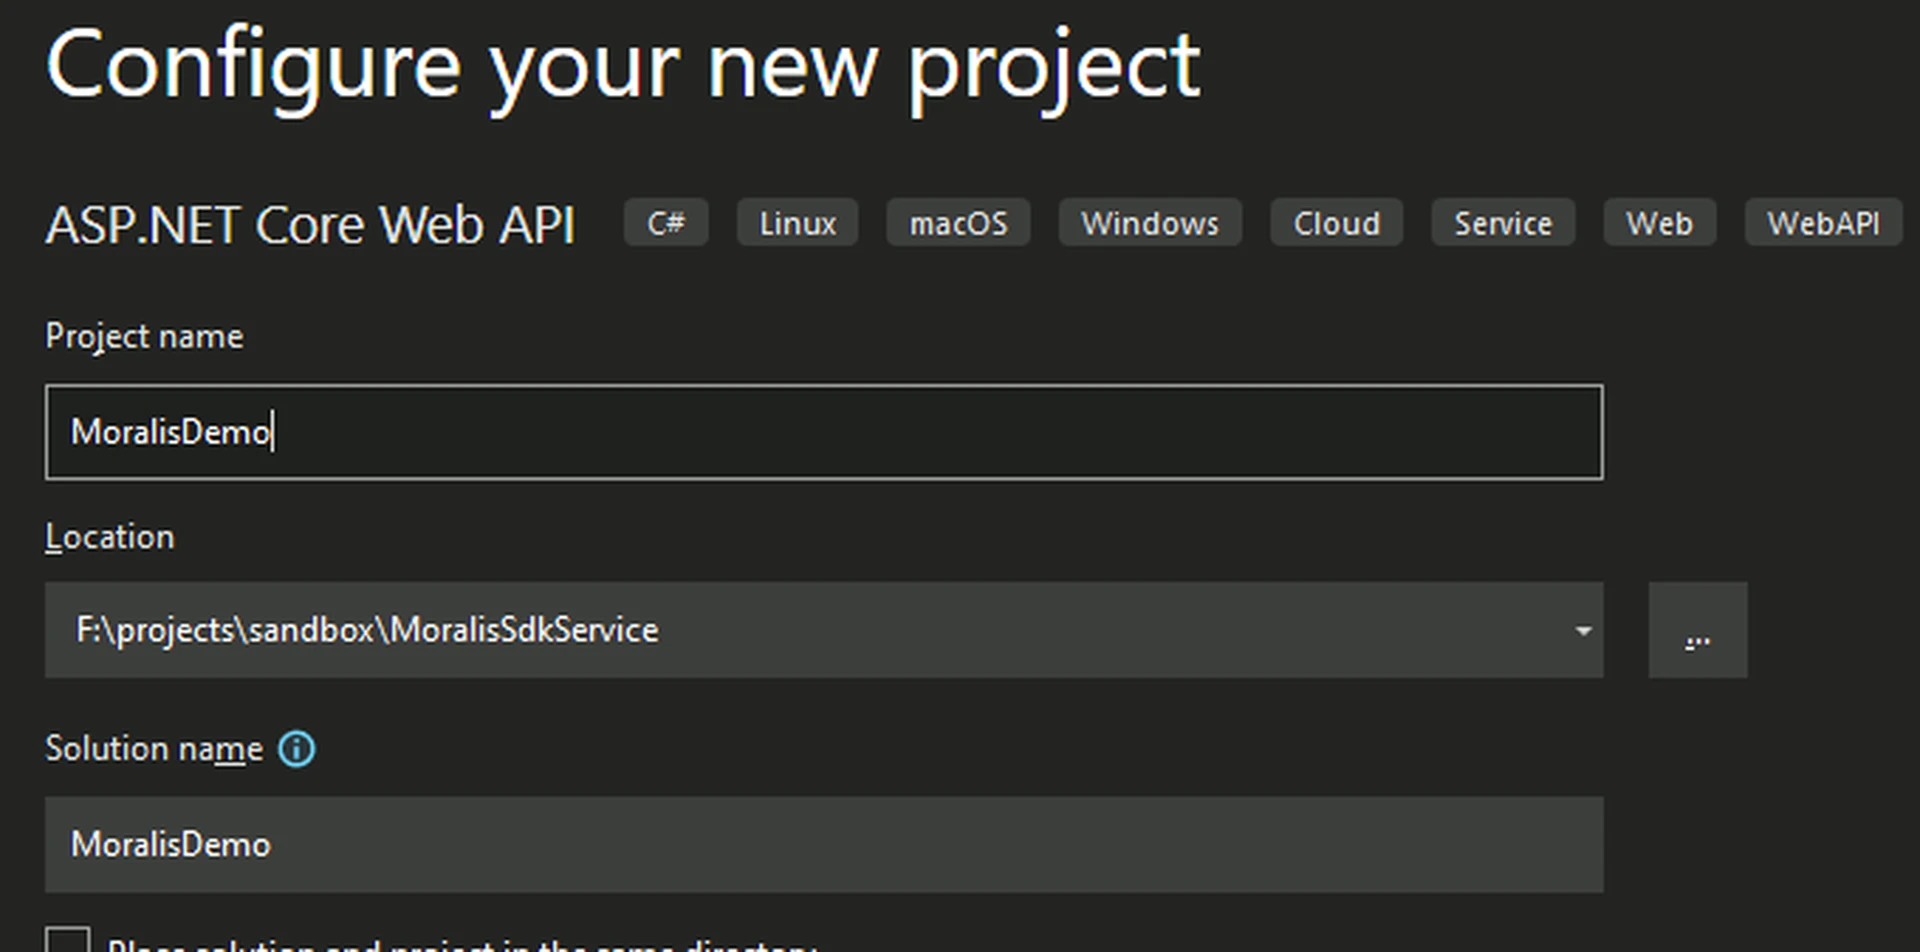Screen dimensions: 1920x952
Task: Select the C# language tag
Action: (x=665, y=222)
